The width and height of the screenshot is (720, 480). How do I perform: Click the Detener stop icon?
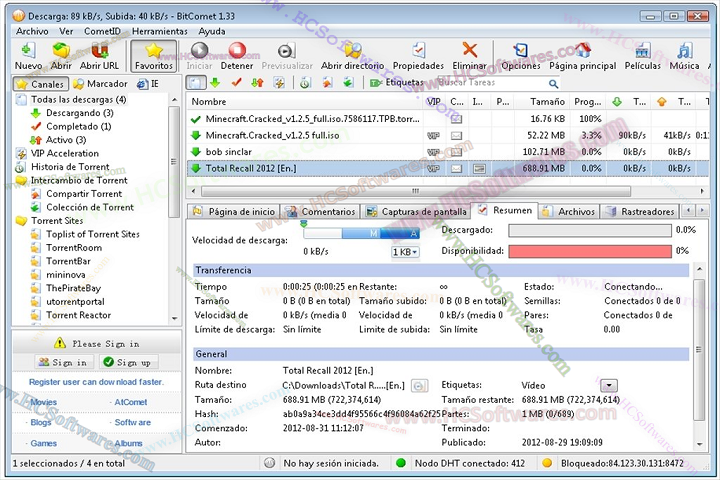tap(237, 56)
